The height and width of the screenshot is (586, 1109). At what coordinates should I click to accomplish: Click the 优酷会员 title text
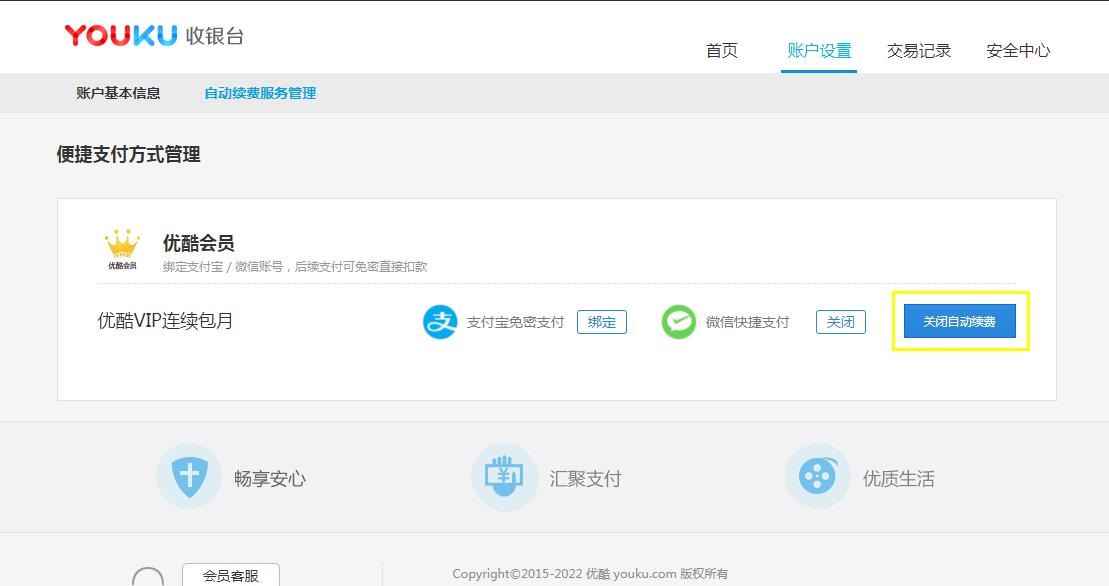pos(198,243)
